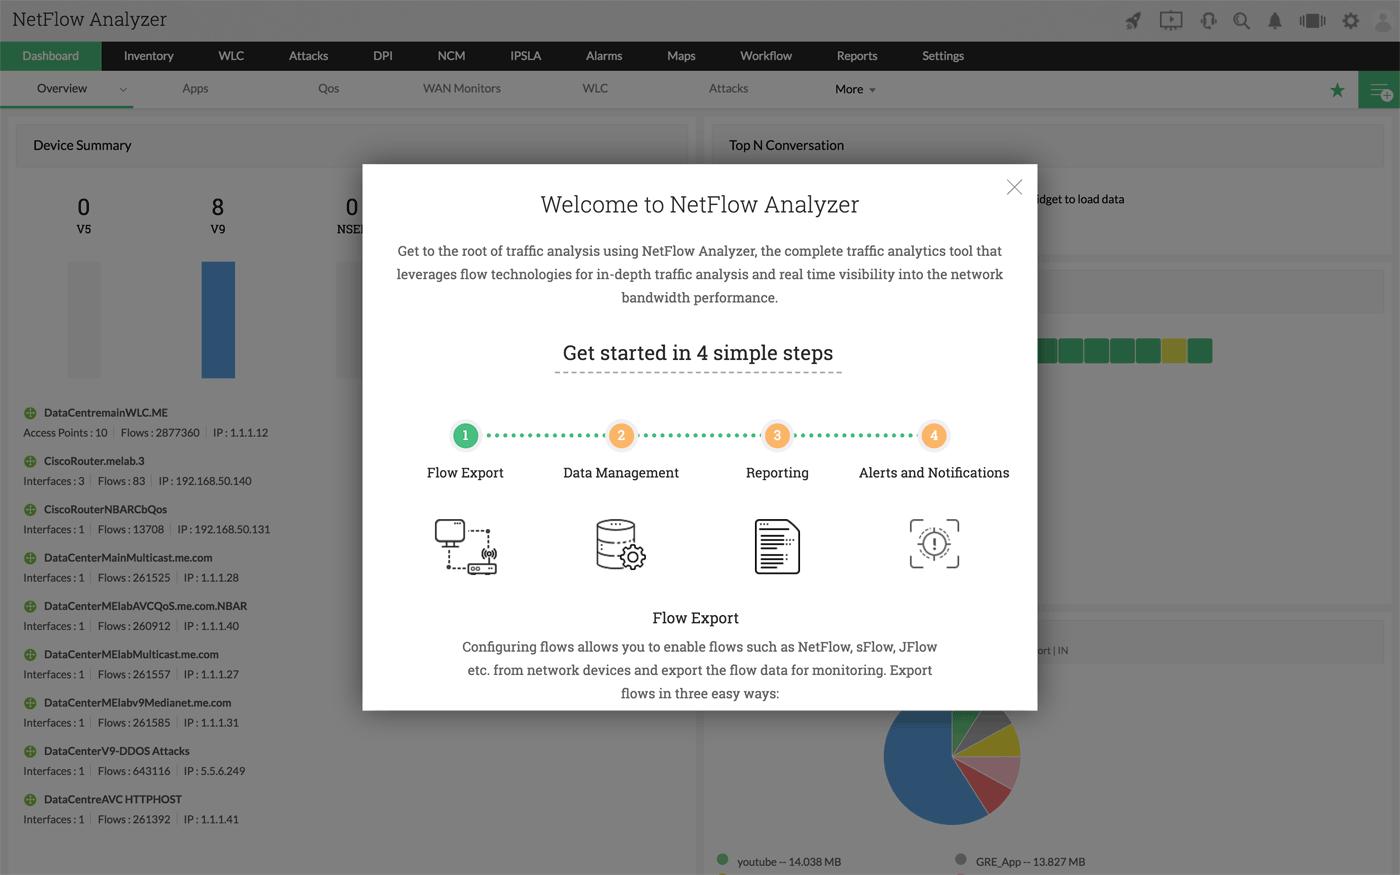
Task: Open CiscoRouter.melab.3 device link
Action: [x=94, y=461]
